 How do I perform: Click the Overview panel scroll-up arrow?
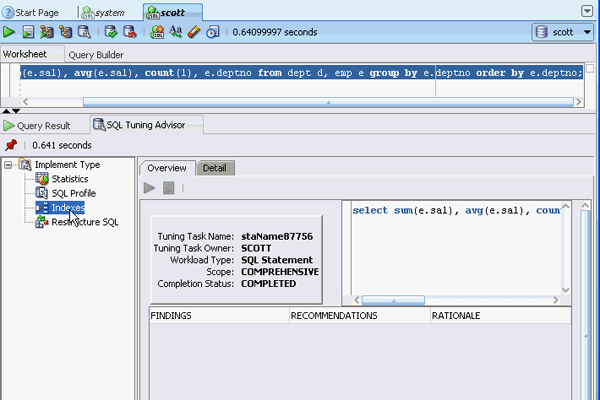pos(585,206)
